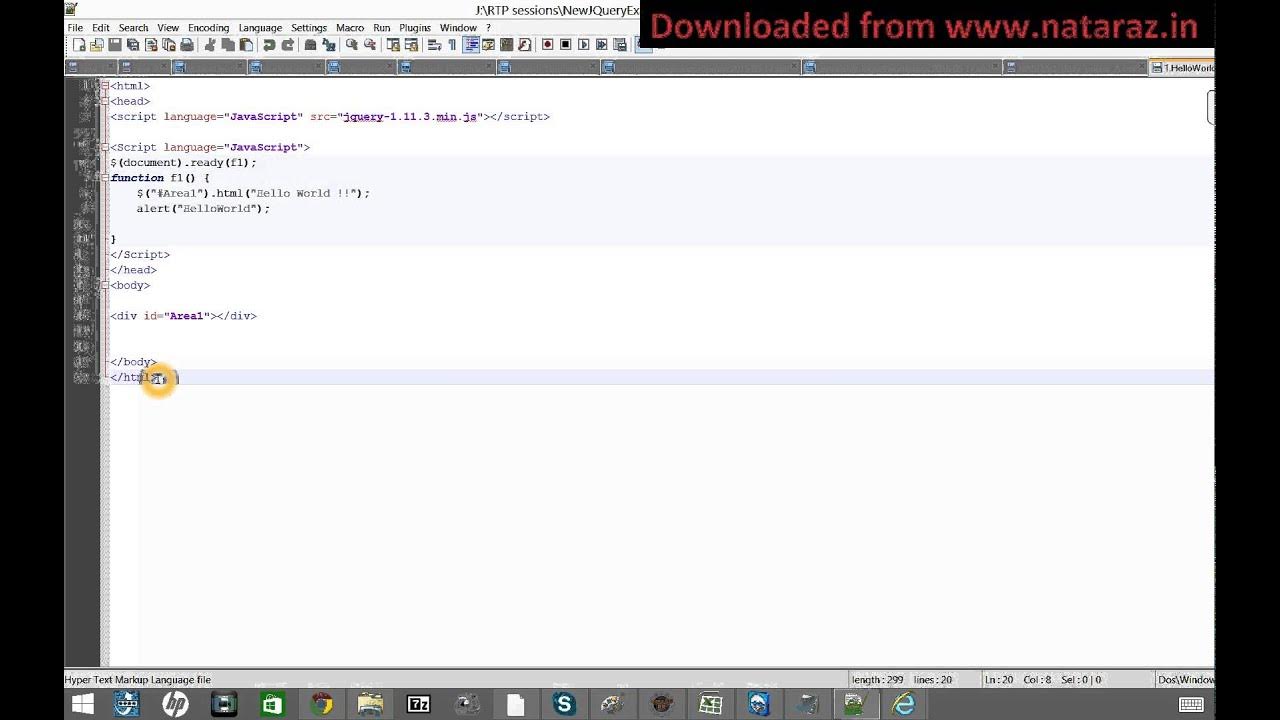Click the macro Playback icon
The width and height of the screenshot is (1280, 720).
(584, 45)
